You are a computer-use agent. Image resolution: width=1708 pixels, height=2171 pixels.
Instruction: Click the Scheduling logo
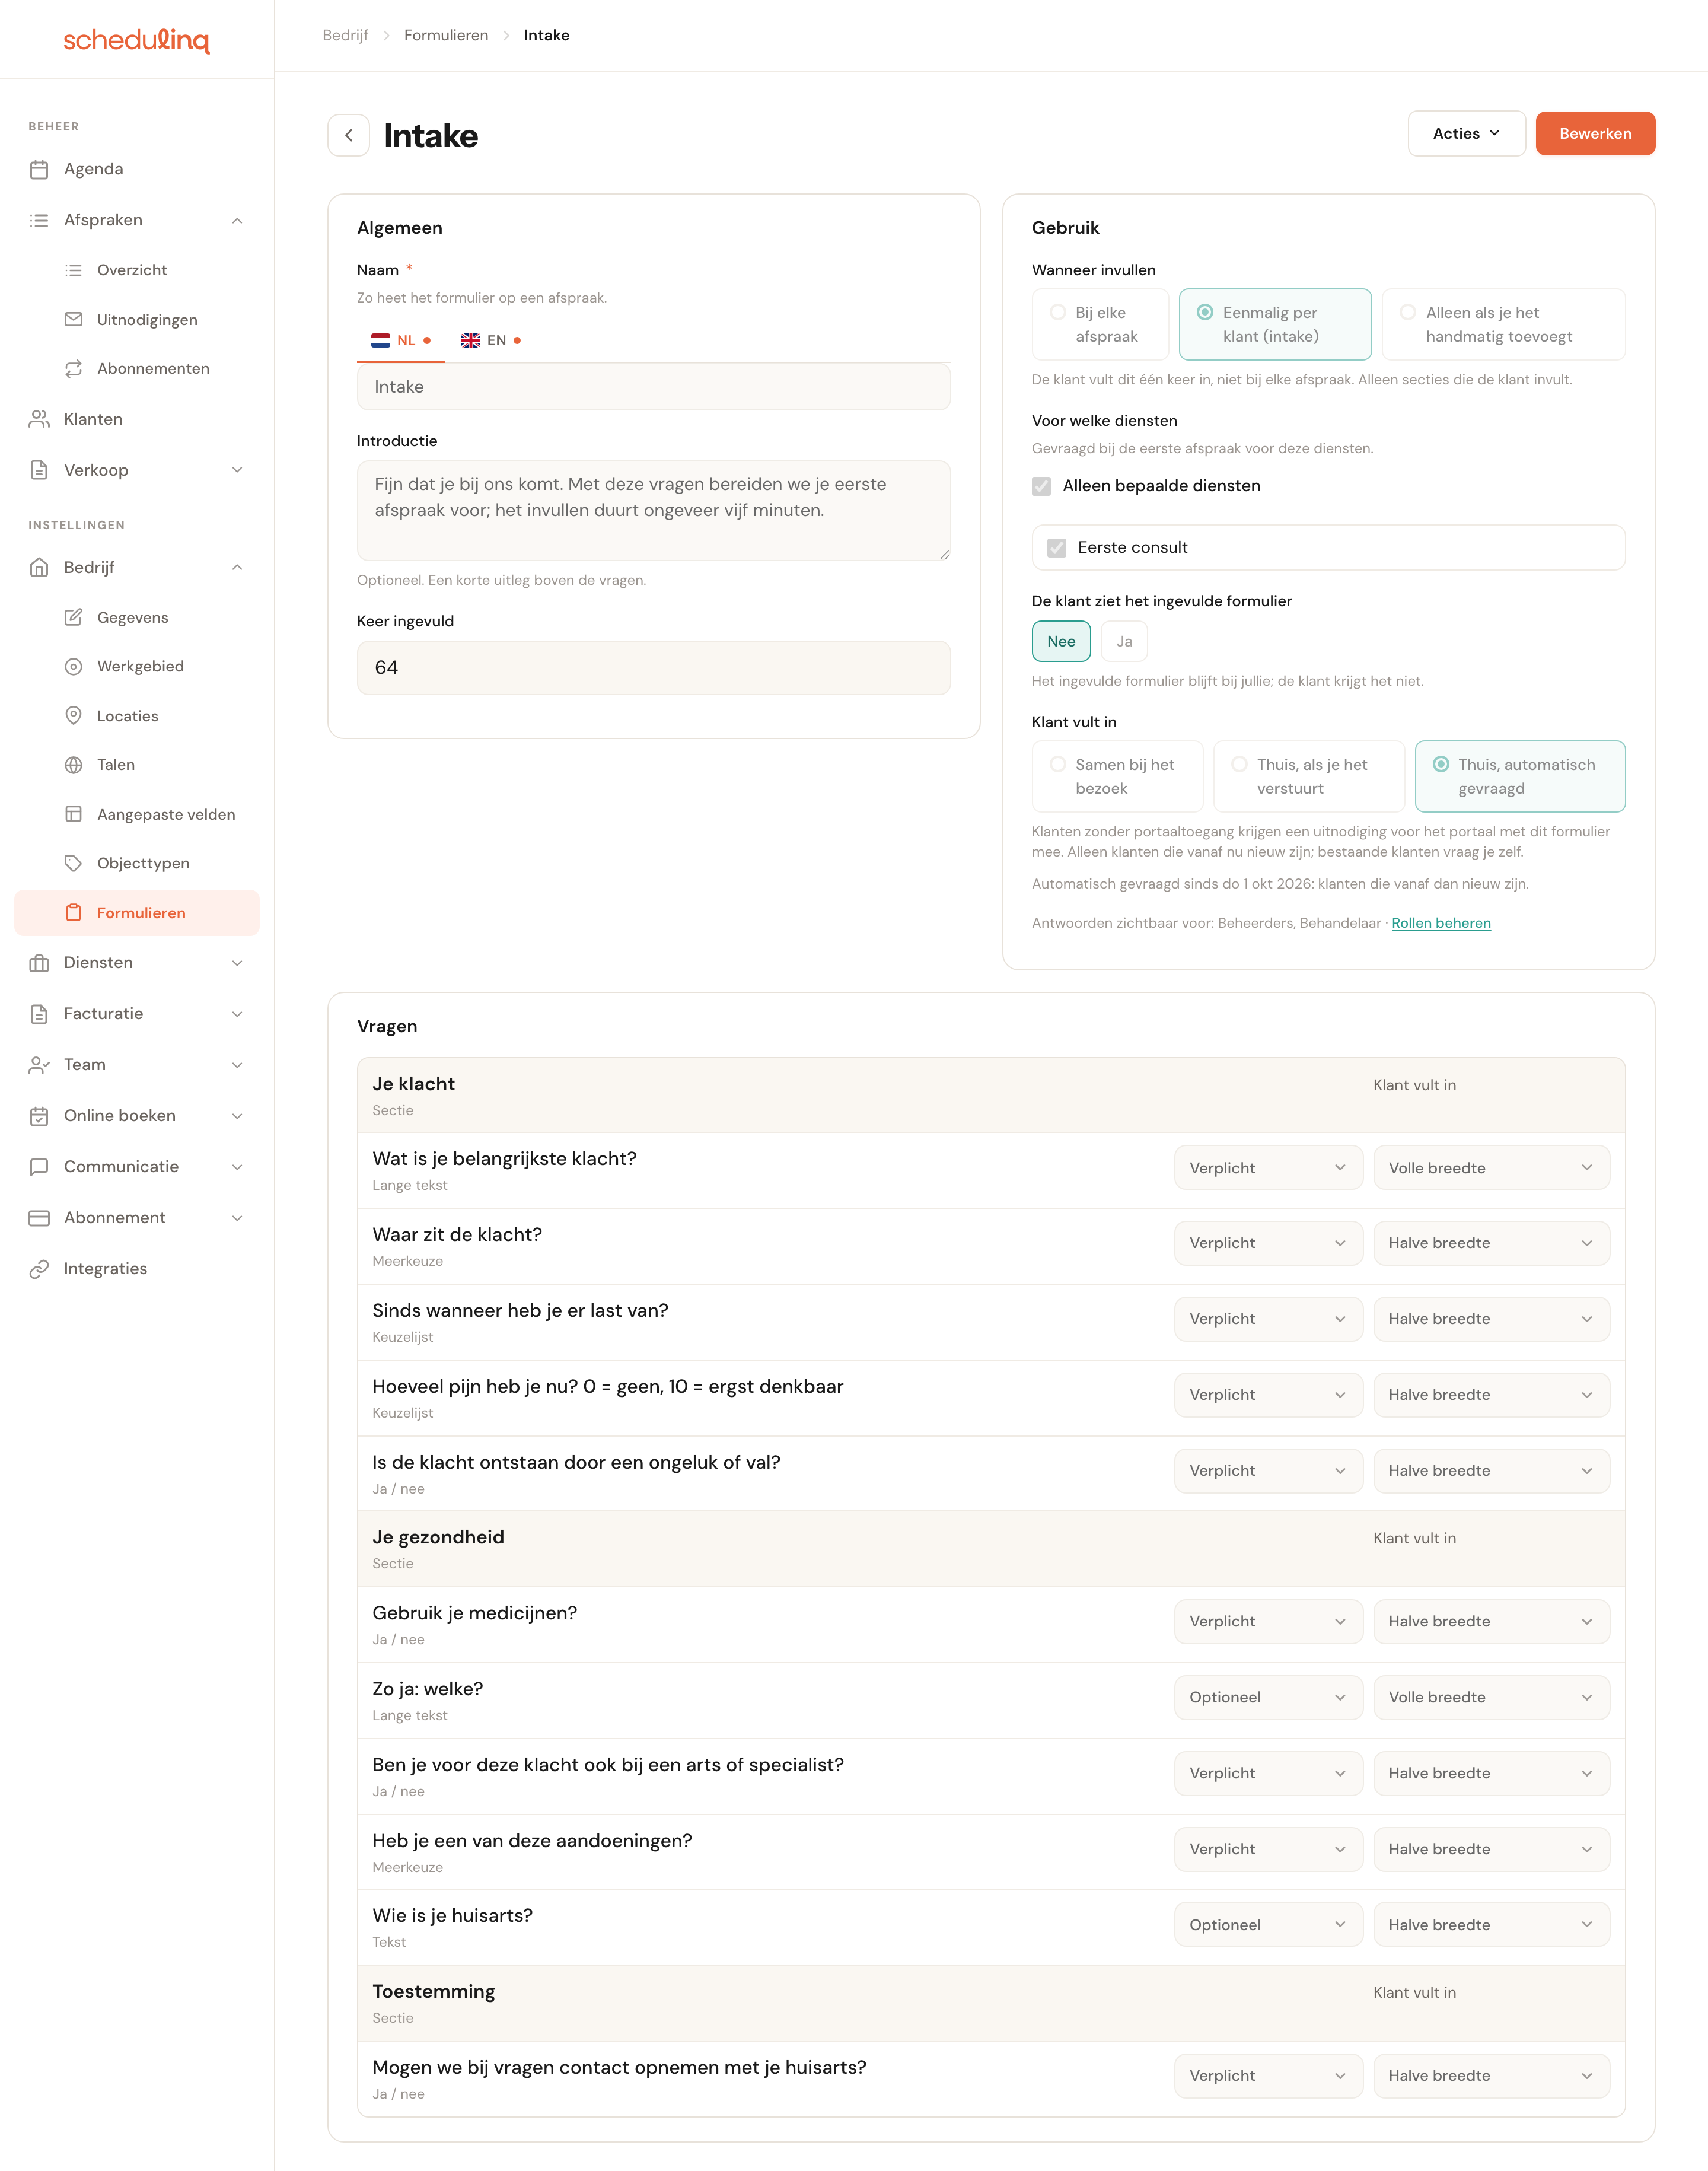(x=137, y=40)
